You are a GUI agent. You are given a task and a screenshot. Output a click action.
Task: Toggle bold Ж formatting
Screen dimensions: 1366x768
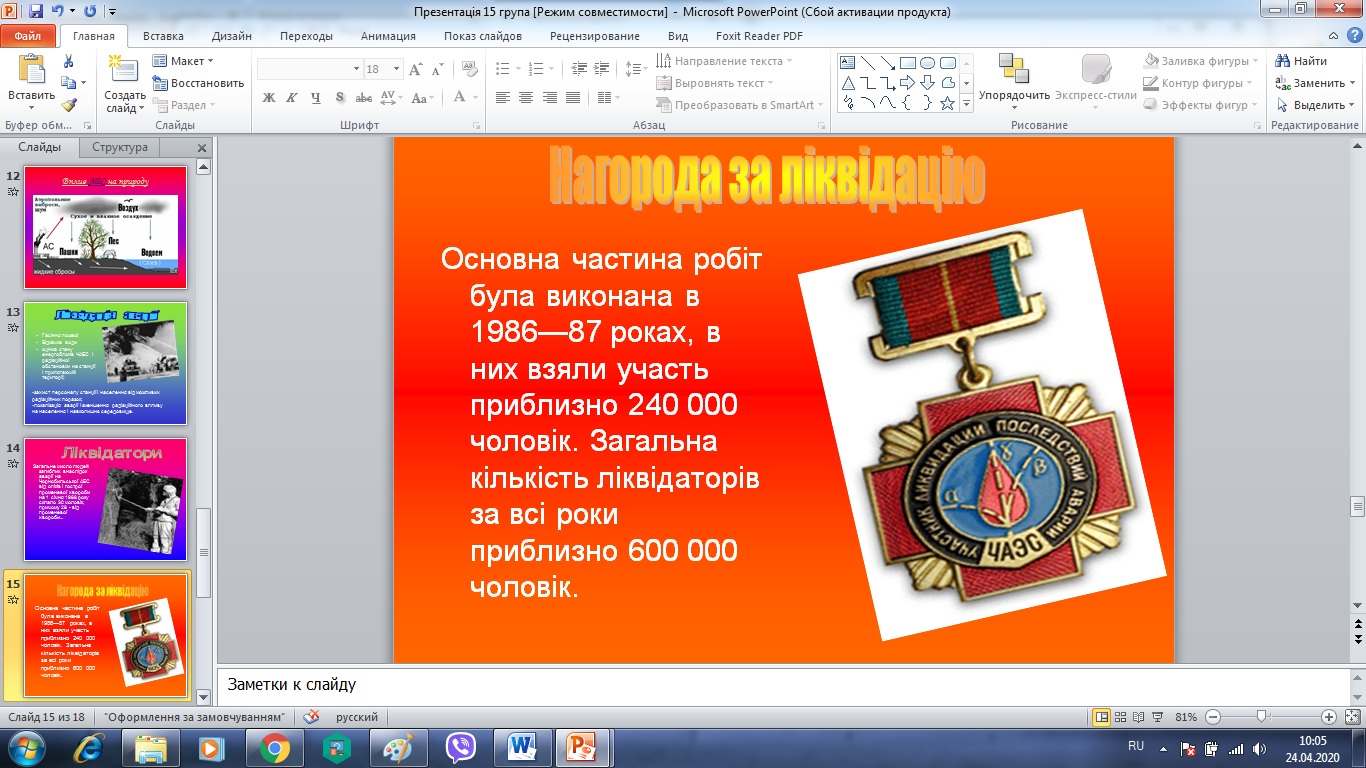click(x=268, y=98)
